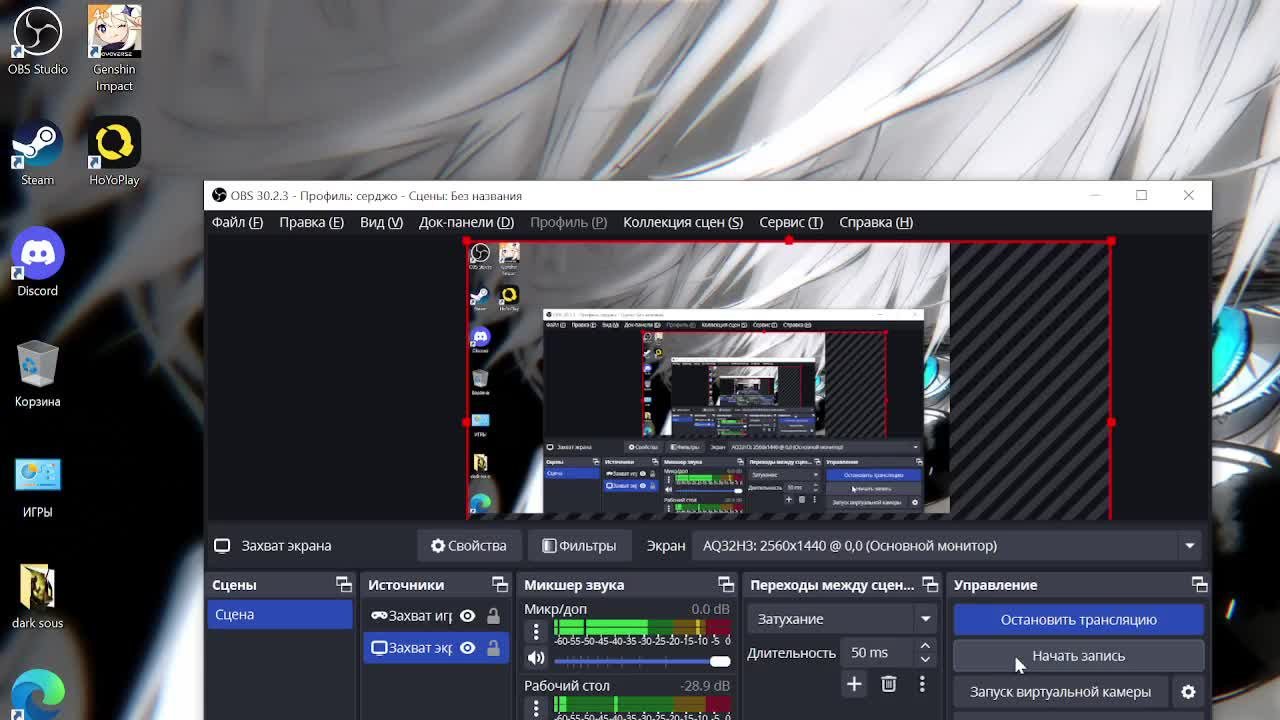
Task: Open the Коллекция сцен menu
Action: pyautogui.click(x=683, y=222)
